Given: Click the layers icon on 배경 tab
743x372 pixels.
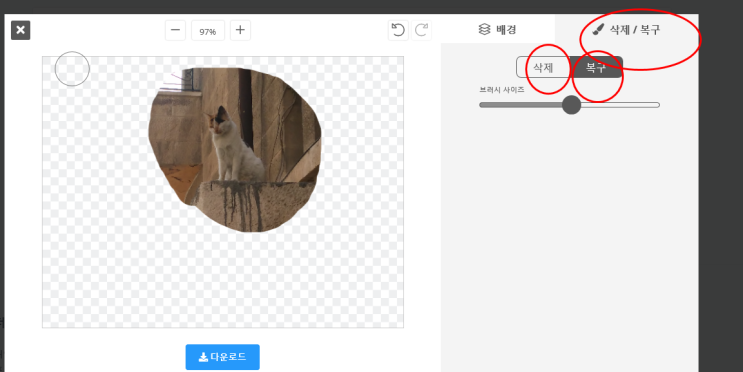Looking at the screenshot, I should pyautogui.click(x=484, y=29).
